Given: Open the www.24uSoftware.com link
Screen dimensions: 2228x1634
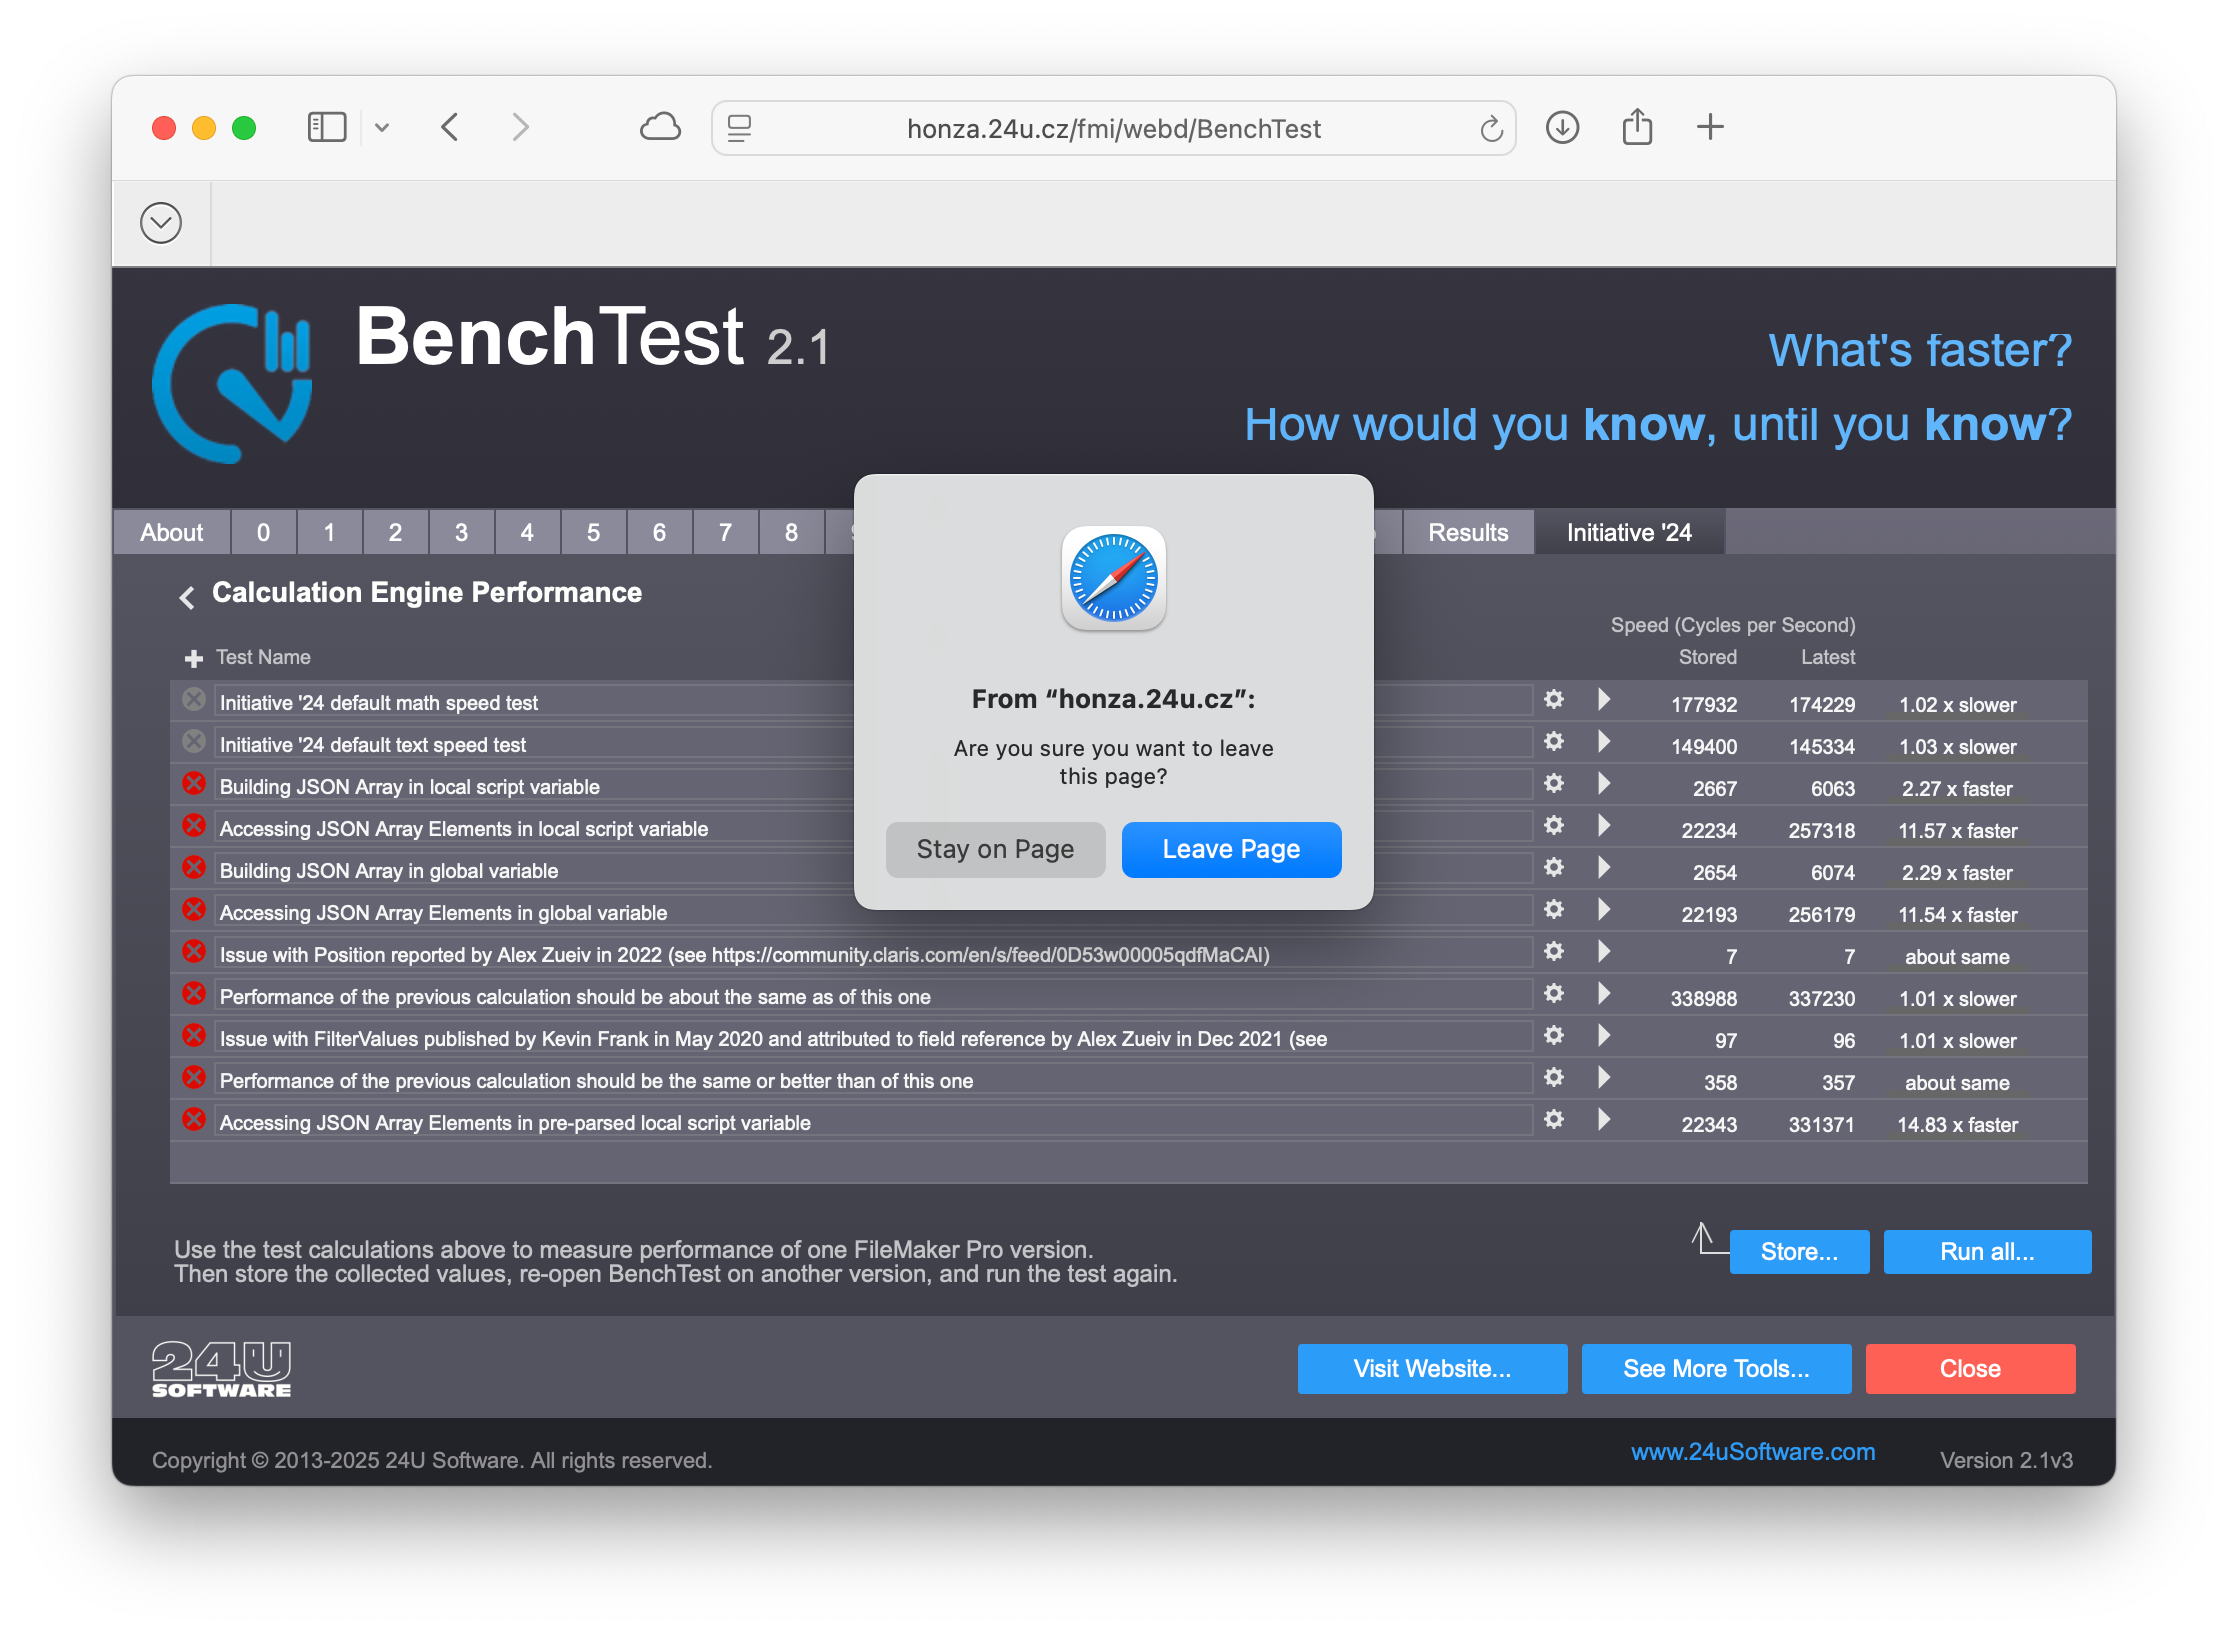Looking at the screenshot, I should pyautogui.click(x=1753, y=1452).
